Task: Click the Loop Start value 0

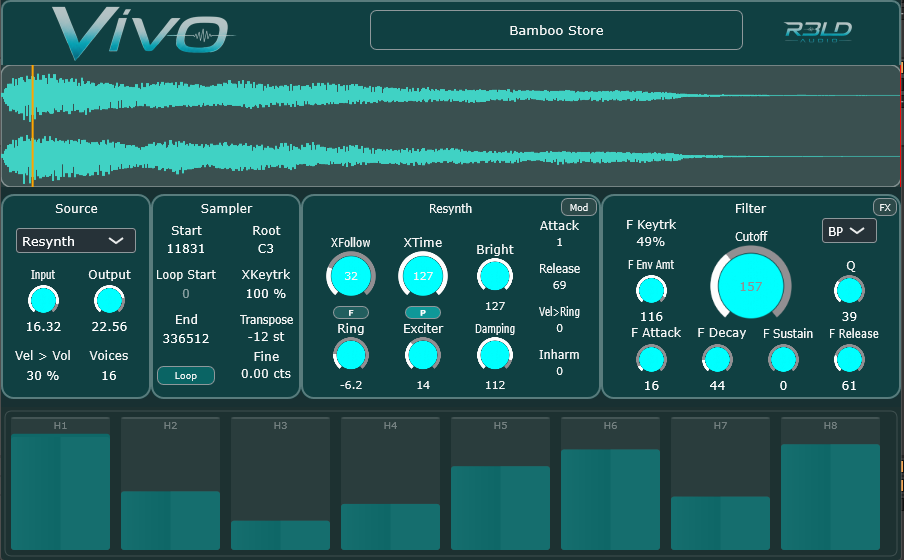Action: 186,294
